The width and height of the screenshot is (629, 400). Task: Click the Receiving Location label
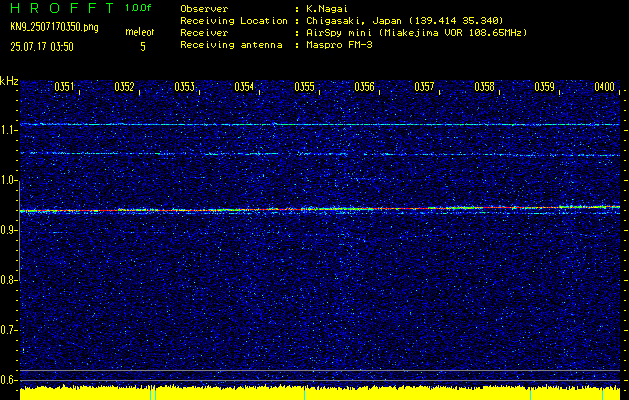[x=234, y=21]
